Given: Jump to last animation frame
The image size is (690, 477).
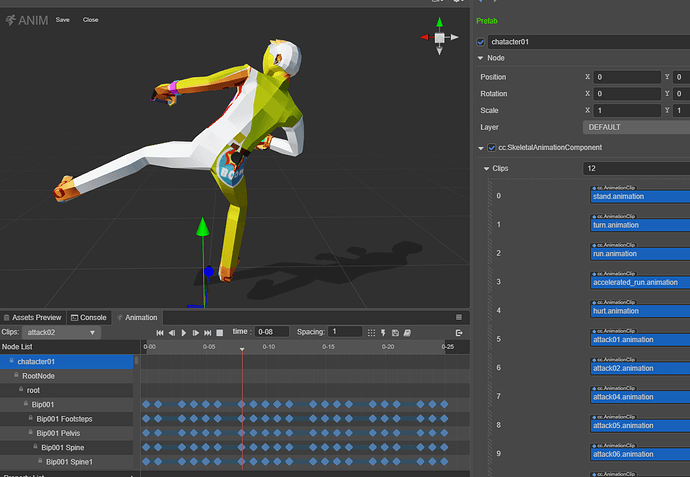Looking at the screenshot, I should (x=207, y=332).
